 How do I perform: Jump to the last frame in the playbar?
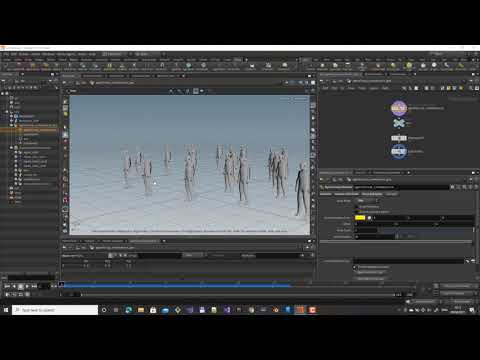pos(34,286)
